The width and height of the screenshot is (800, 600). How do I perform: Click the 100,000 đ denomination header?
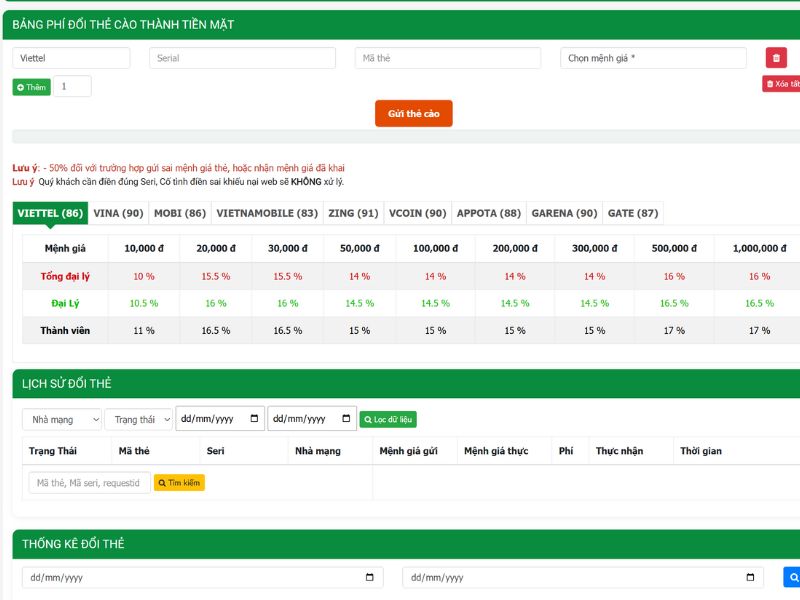coord(435,248)
